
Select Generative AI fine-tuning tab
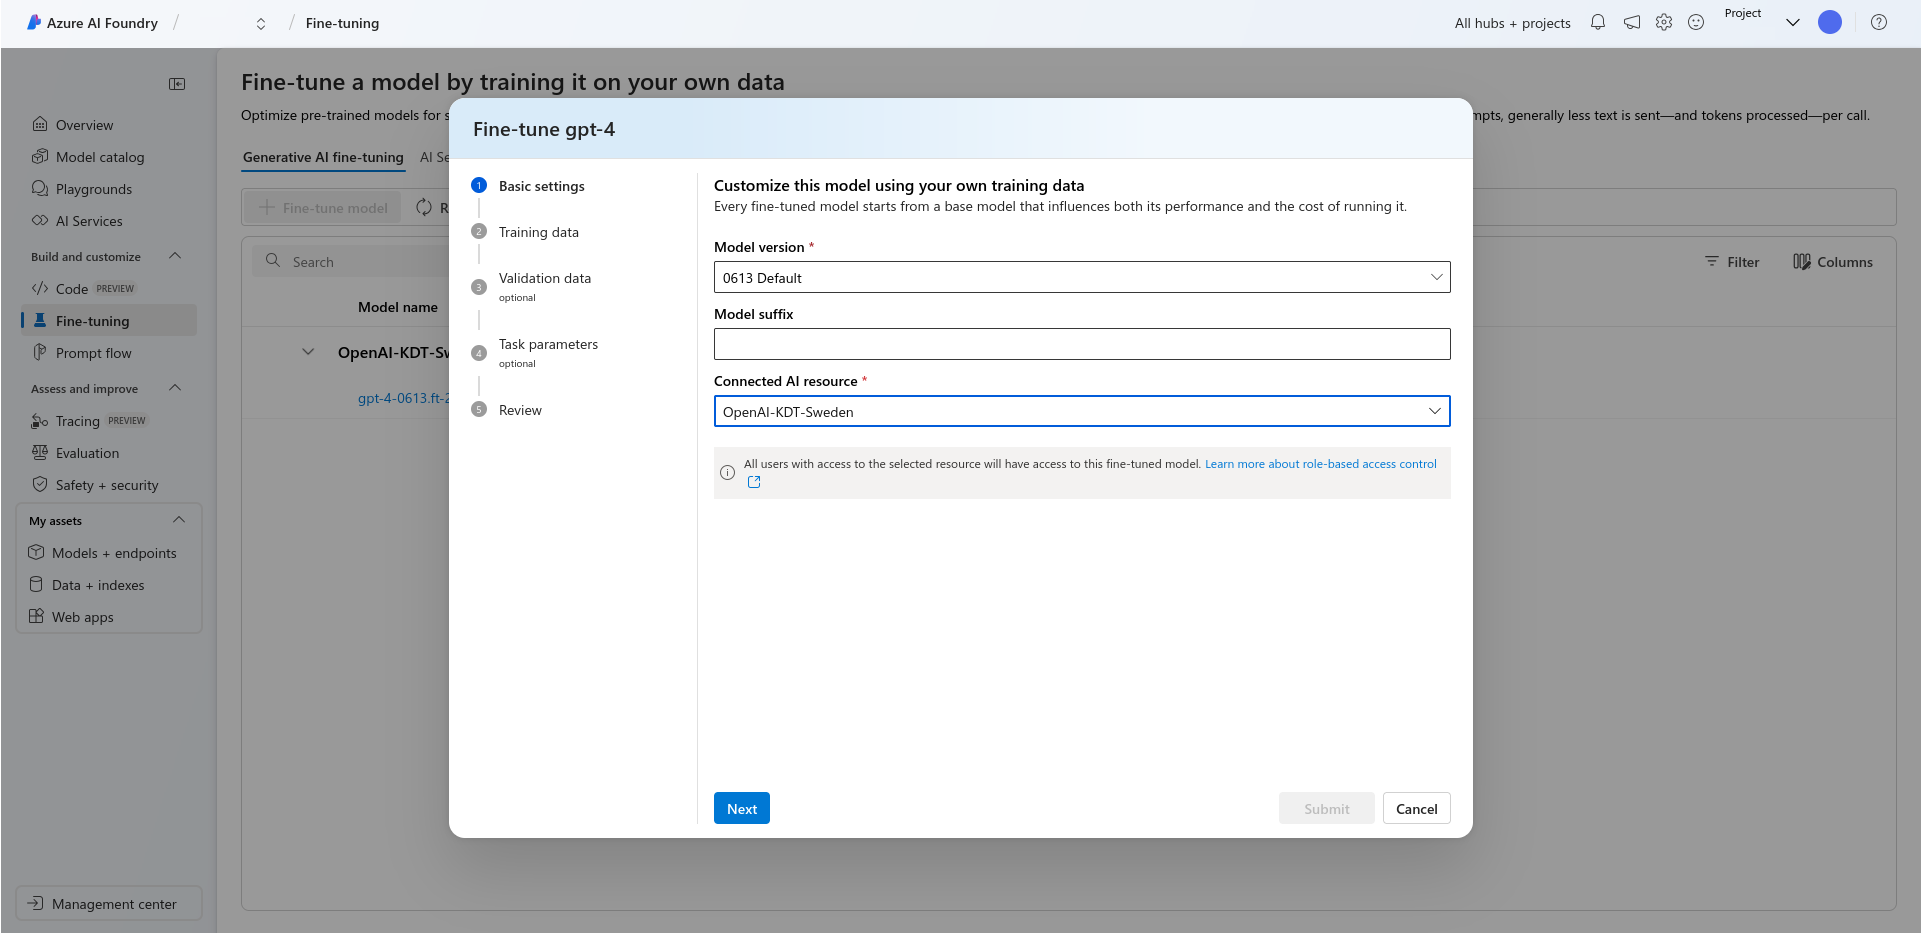[x=323, y=157]
